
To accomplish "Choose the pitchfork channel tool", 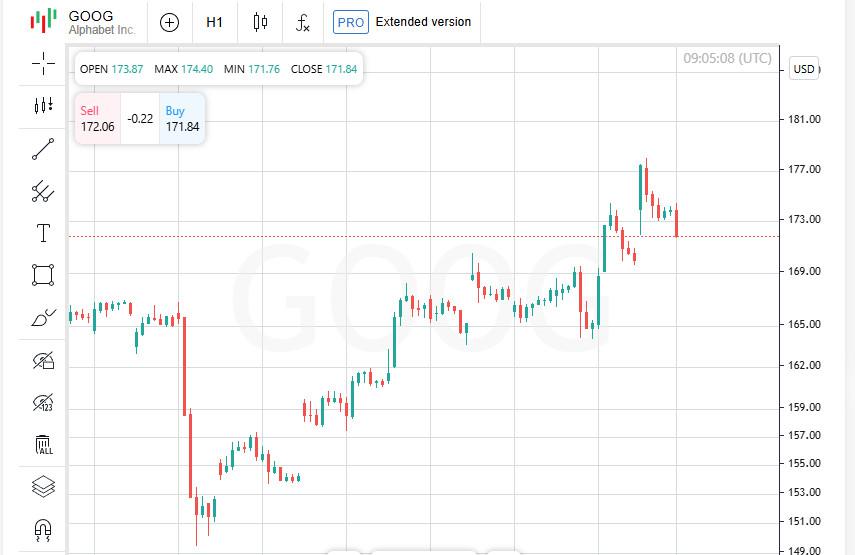I will 43,191.
